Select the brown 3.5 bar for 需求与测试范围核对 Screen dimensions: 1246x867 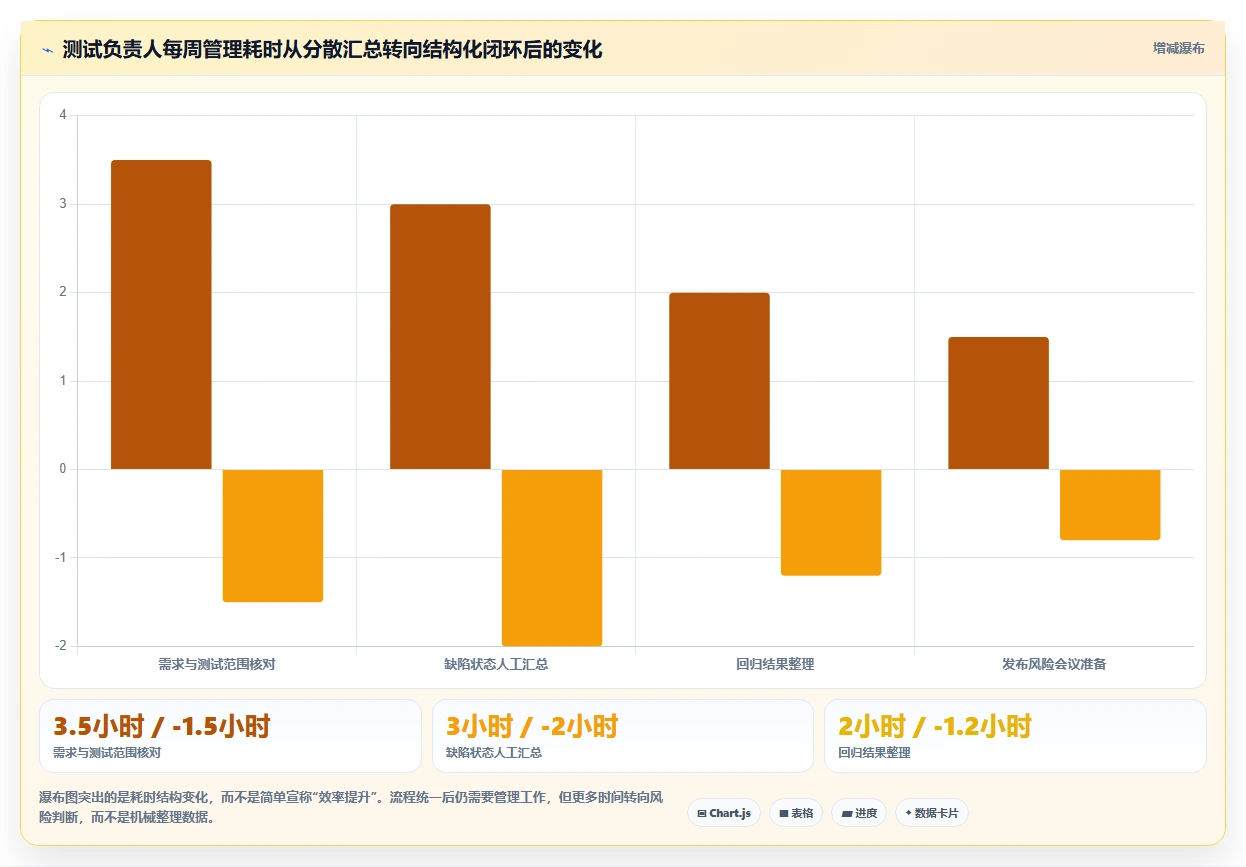click(161, 314)
